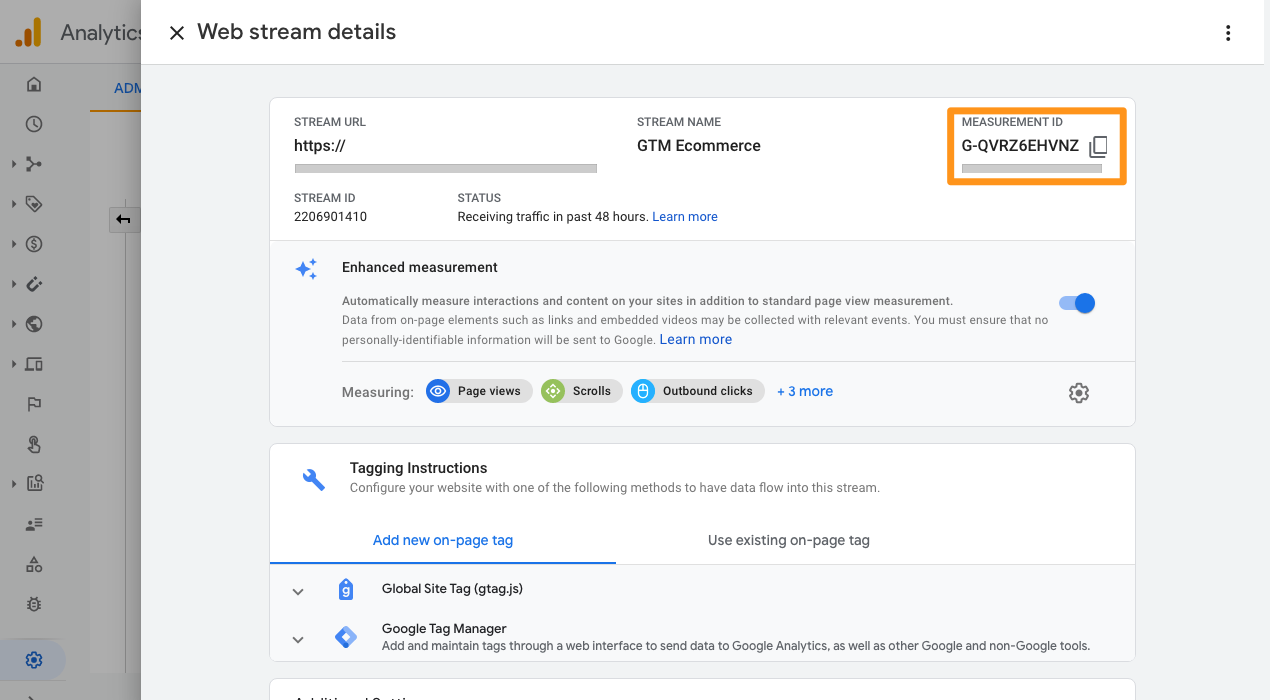Open the Events flag icon in sidebar
The width and height of the screenshot is (1270, 700).
point(34,404)
